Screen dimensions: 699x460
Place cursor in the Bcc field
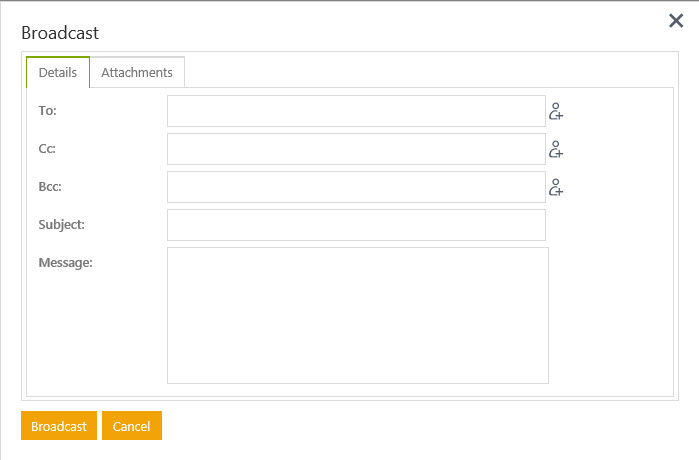pyautogui.click(x=356, y=187)
